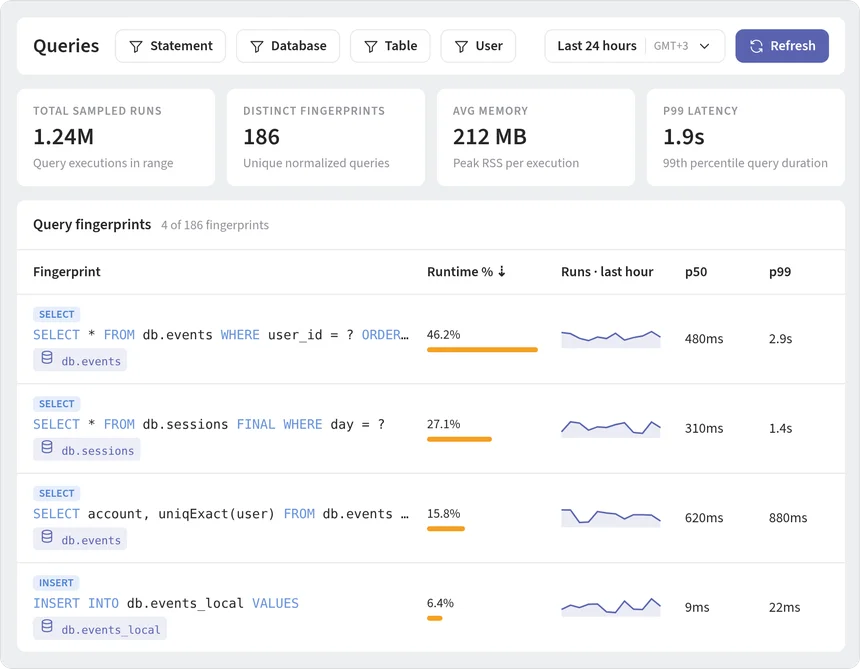Open the Table filter
This screenshot has width=860, height=669.
click(390, 46)
